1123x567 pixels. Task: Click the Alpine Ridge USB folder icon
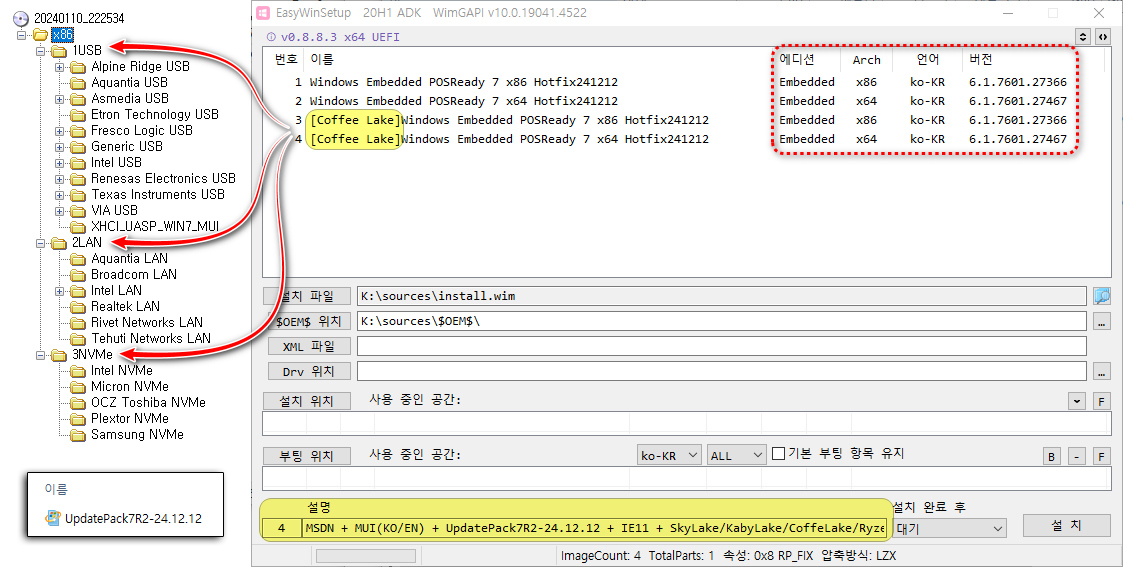tap(78, 67)
